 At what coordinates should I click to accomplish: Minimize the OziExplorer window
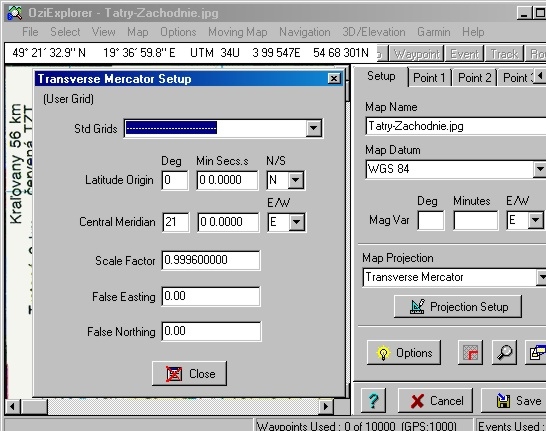tap(524, 13)
